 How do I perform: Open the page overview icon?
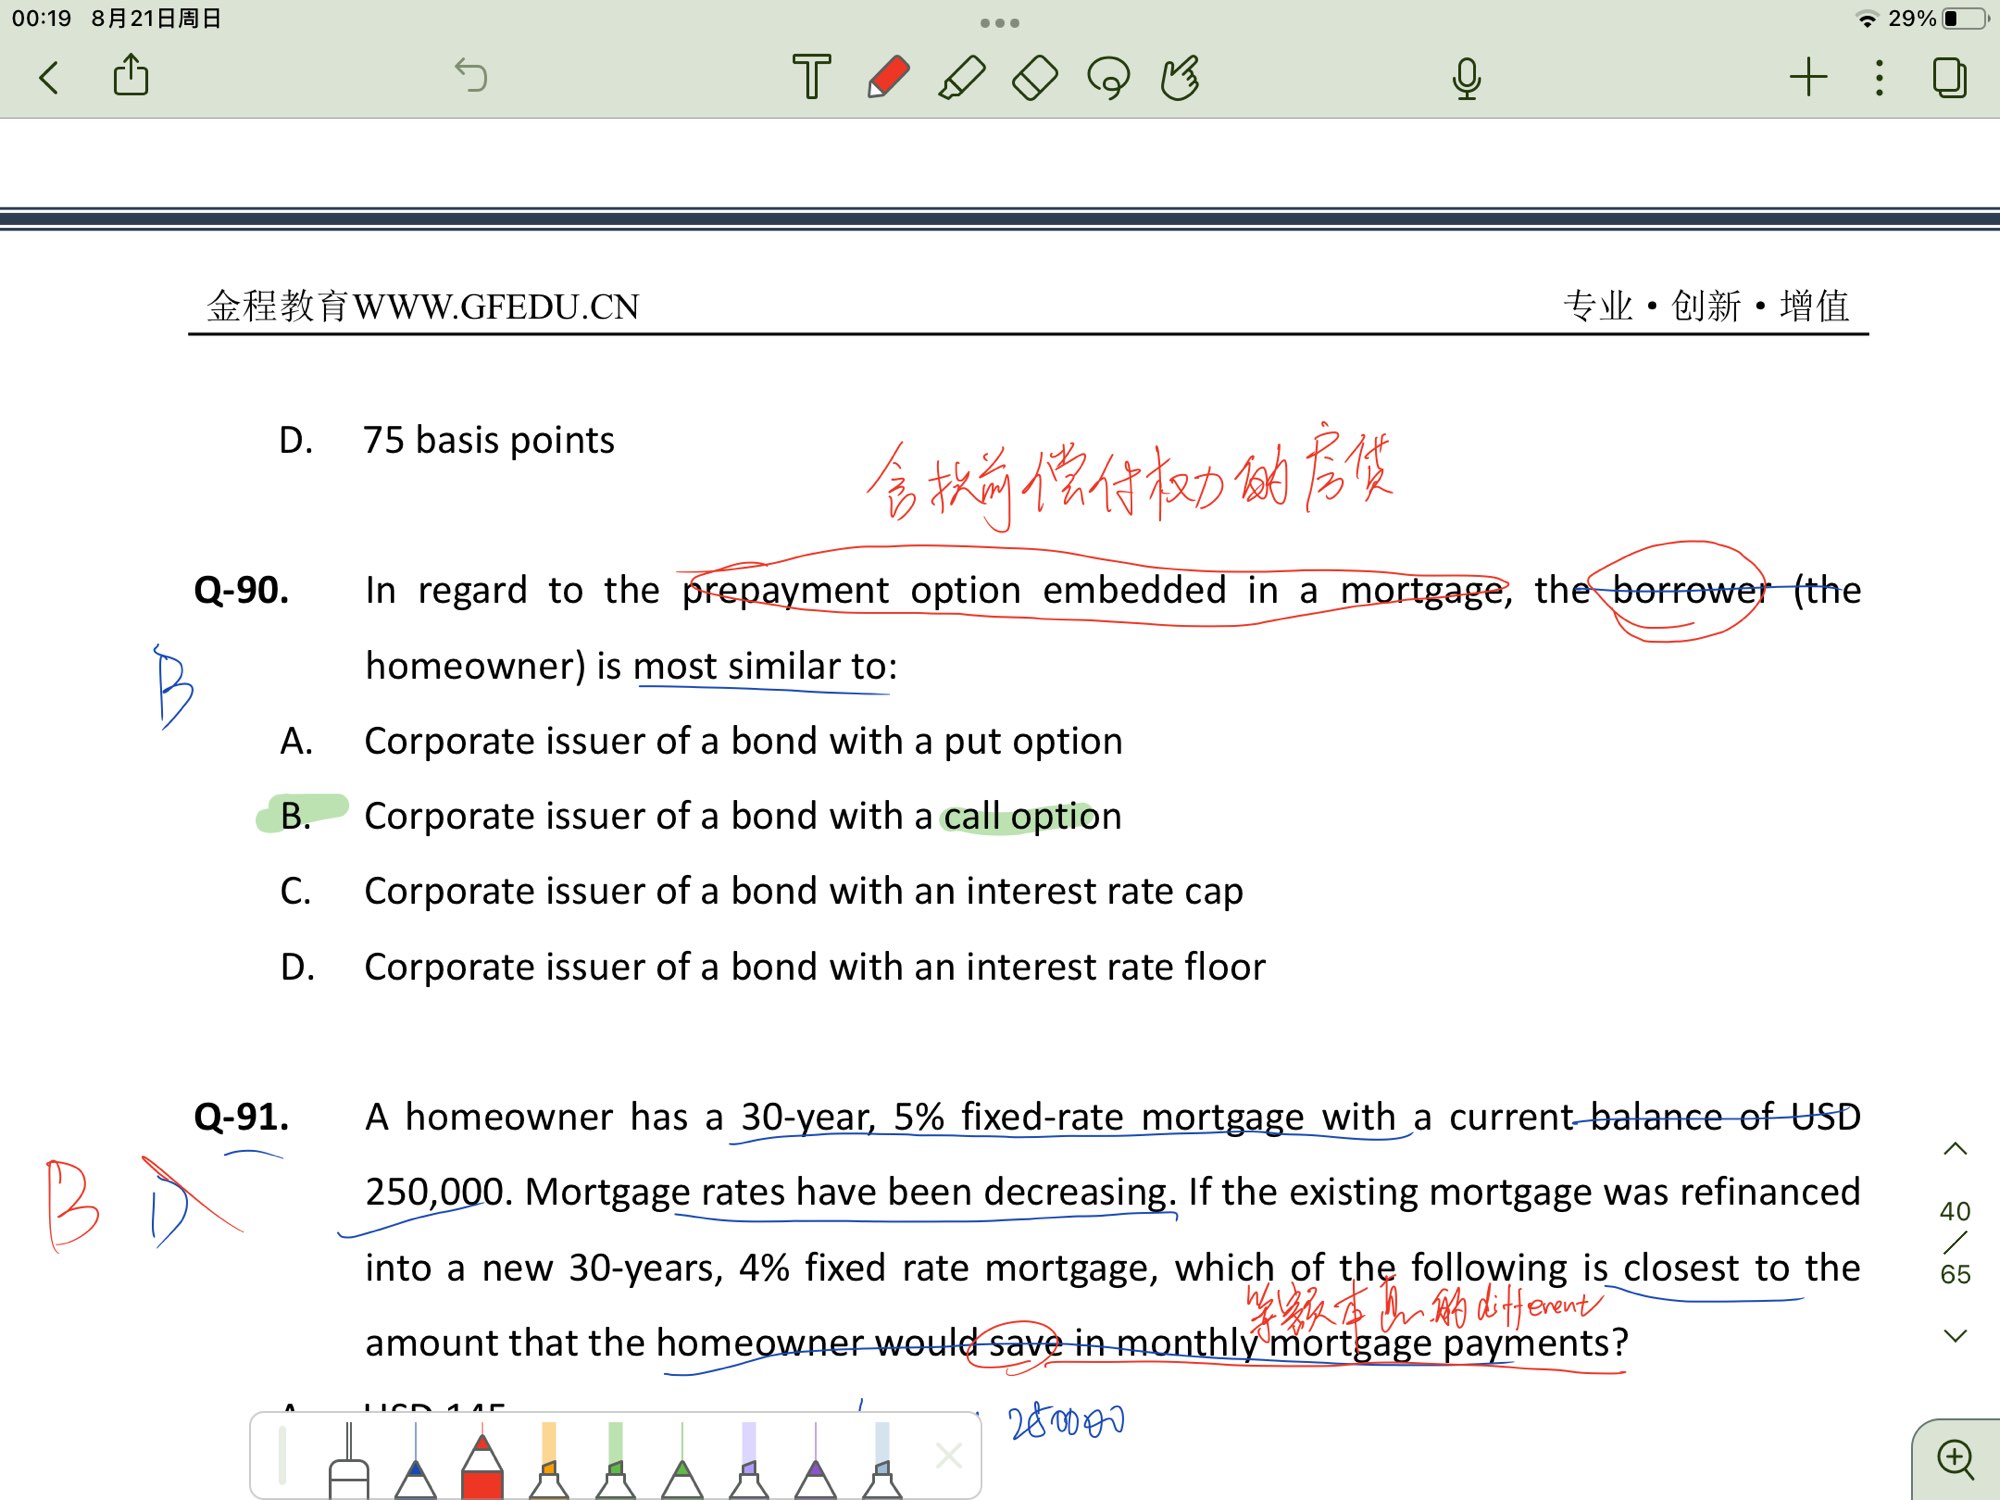[1949, 77]
